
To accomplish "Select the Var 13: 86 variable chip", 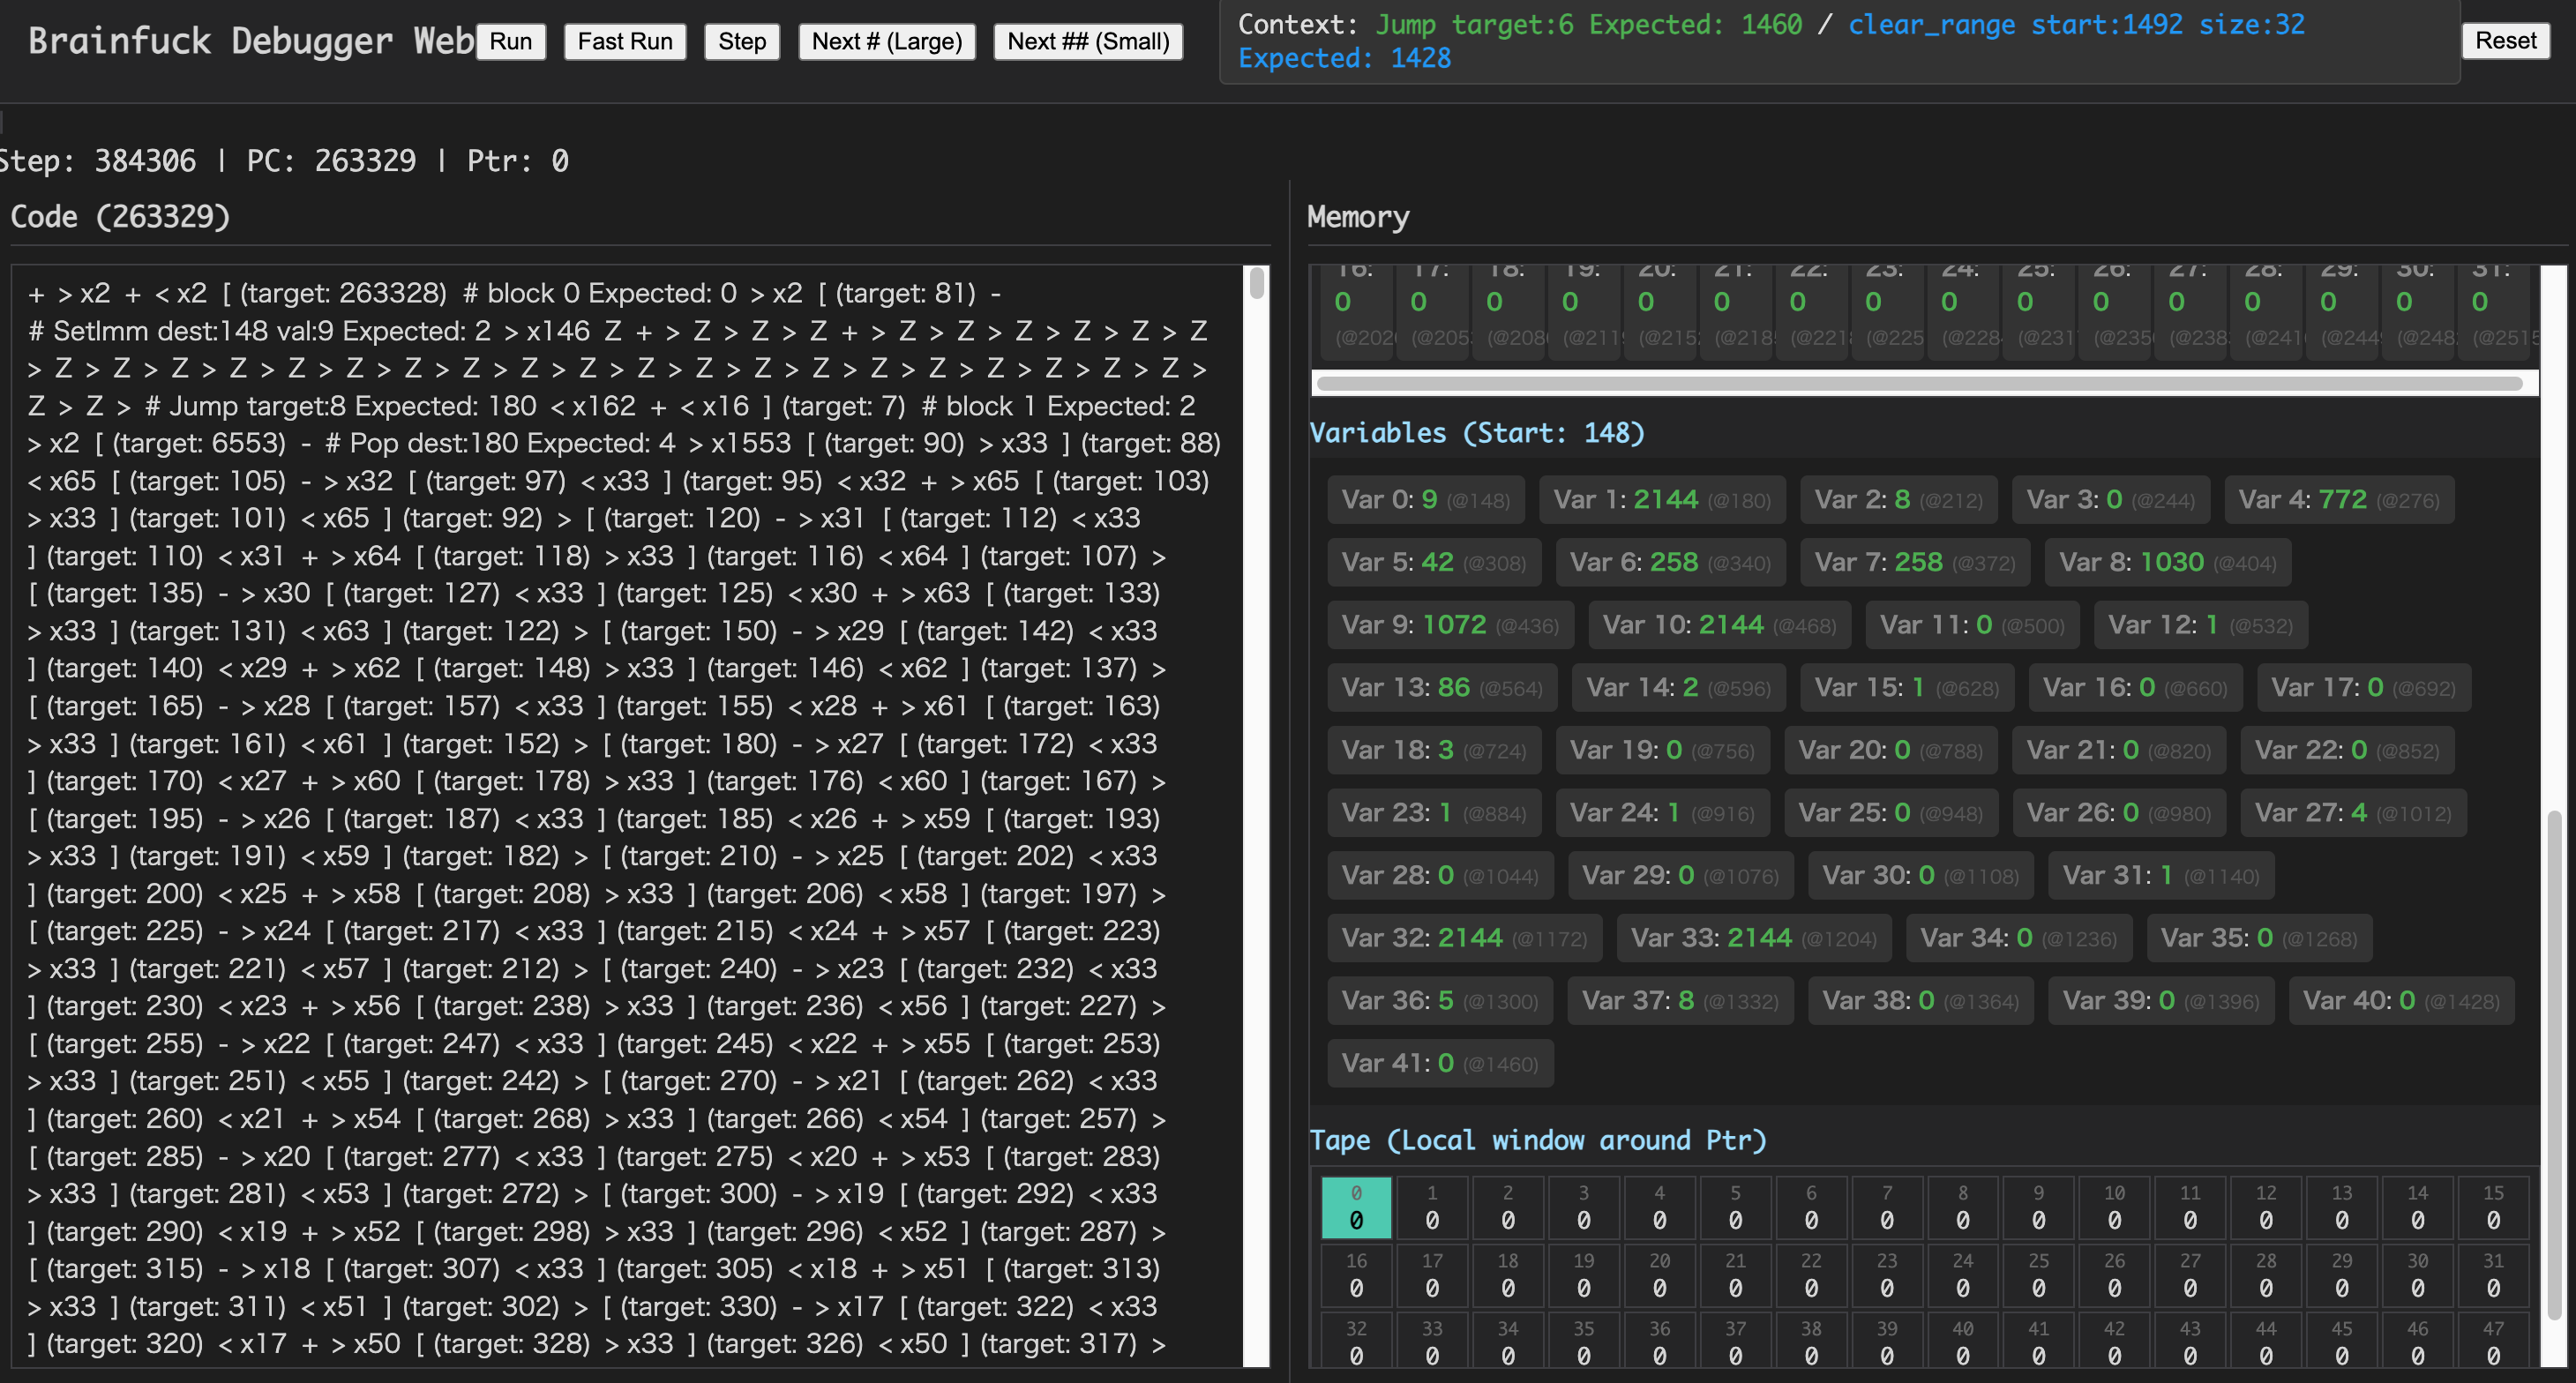I will pyautogui.click(x=1441, y=687).
